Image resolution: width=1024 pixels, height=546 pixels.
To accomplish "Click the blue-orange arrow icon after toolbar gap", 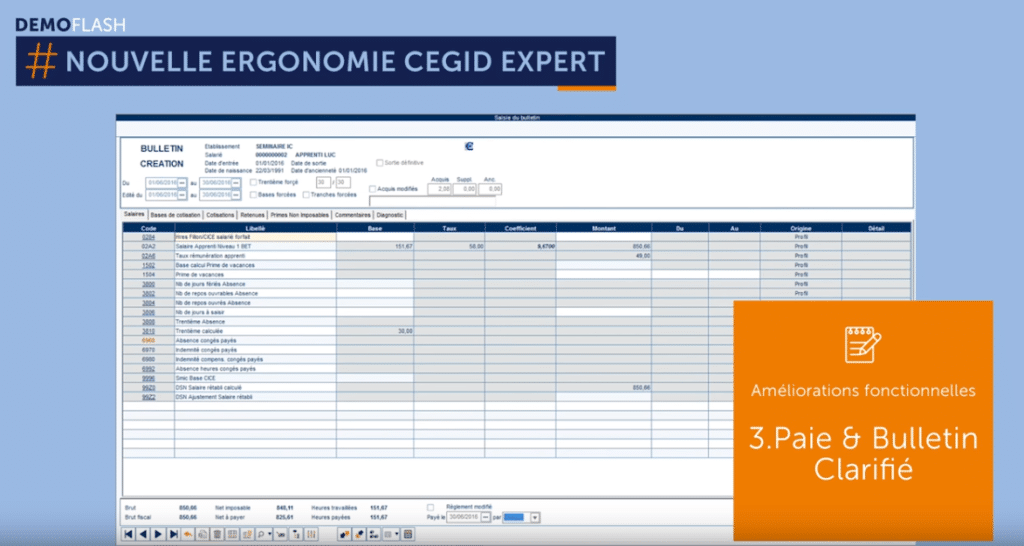I will click(x=344, y=534).
